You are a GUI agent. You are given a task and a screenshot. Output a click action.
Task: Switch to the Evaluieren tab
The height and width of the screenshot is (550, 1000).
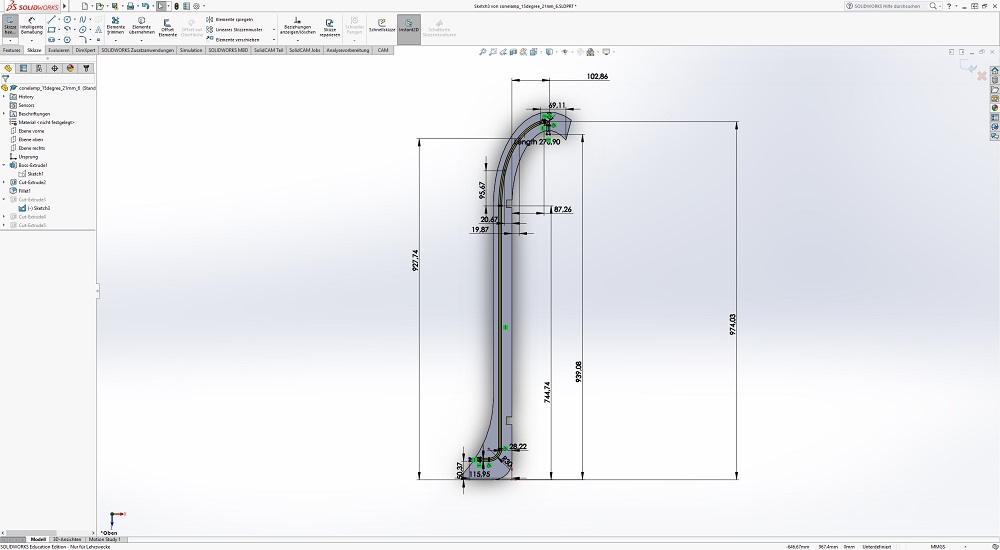[59, 50]
